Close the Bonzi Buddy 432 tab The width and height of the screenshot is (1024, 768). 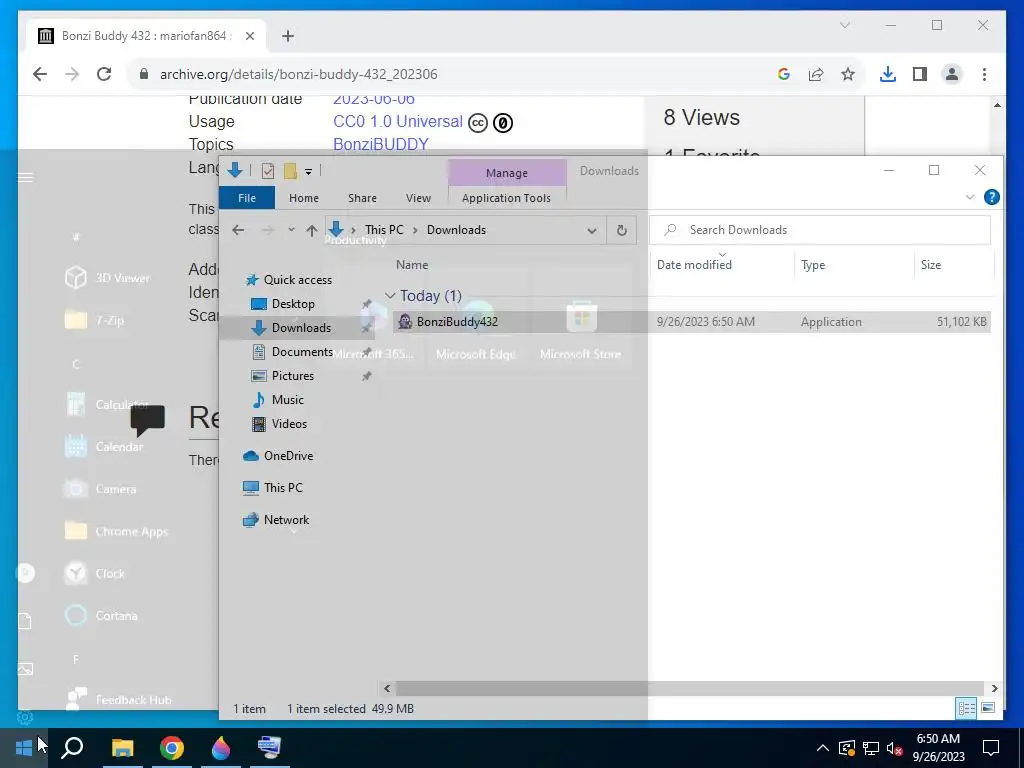coord(249,36)
